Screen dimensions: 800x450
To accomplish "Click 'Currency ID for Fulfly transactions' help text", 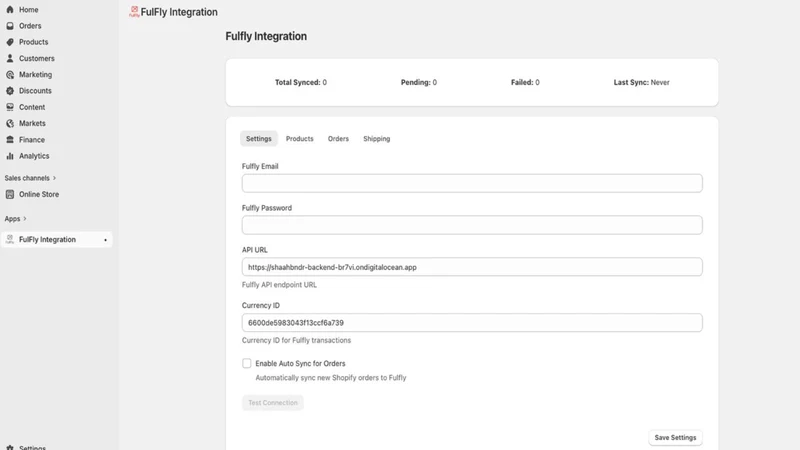I will click(296, 340).
